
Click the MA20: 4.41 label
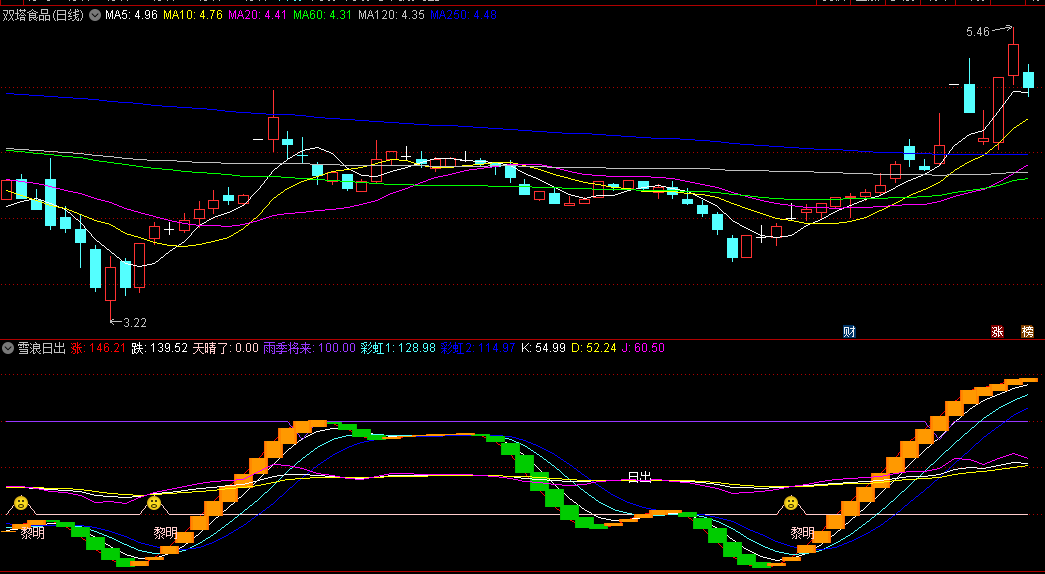(257, 15)
